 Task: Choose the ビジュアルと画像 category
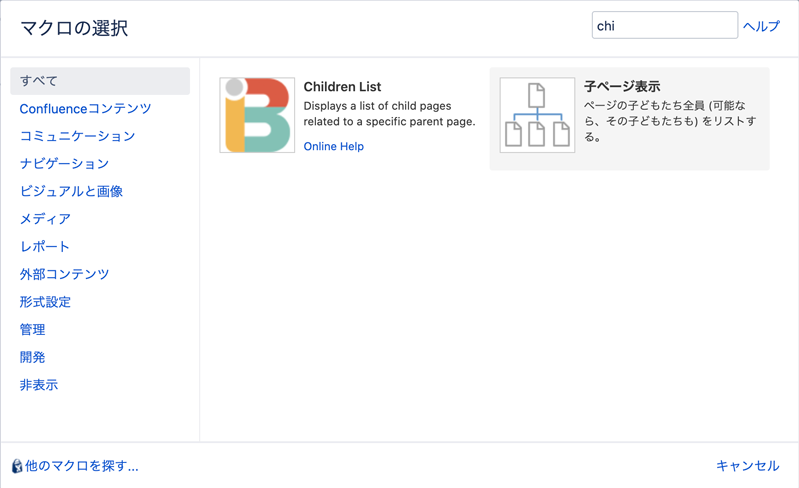71,191
